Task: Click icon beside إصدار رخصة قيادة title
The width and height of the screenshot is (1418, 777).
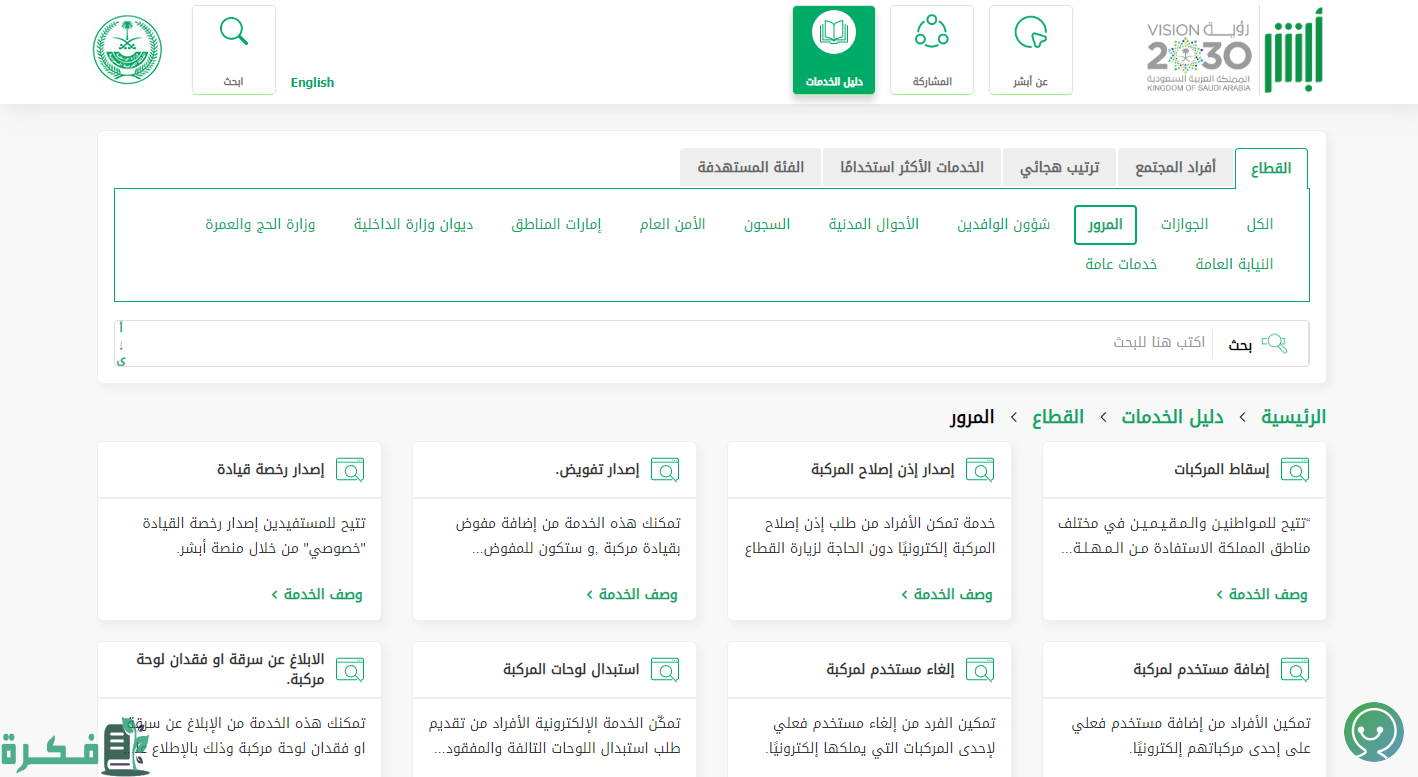Action: coord(350,470)
